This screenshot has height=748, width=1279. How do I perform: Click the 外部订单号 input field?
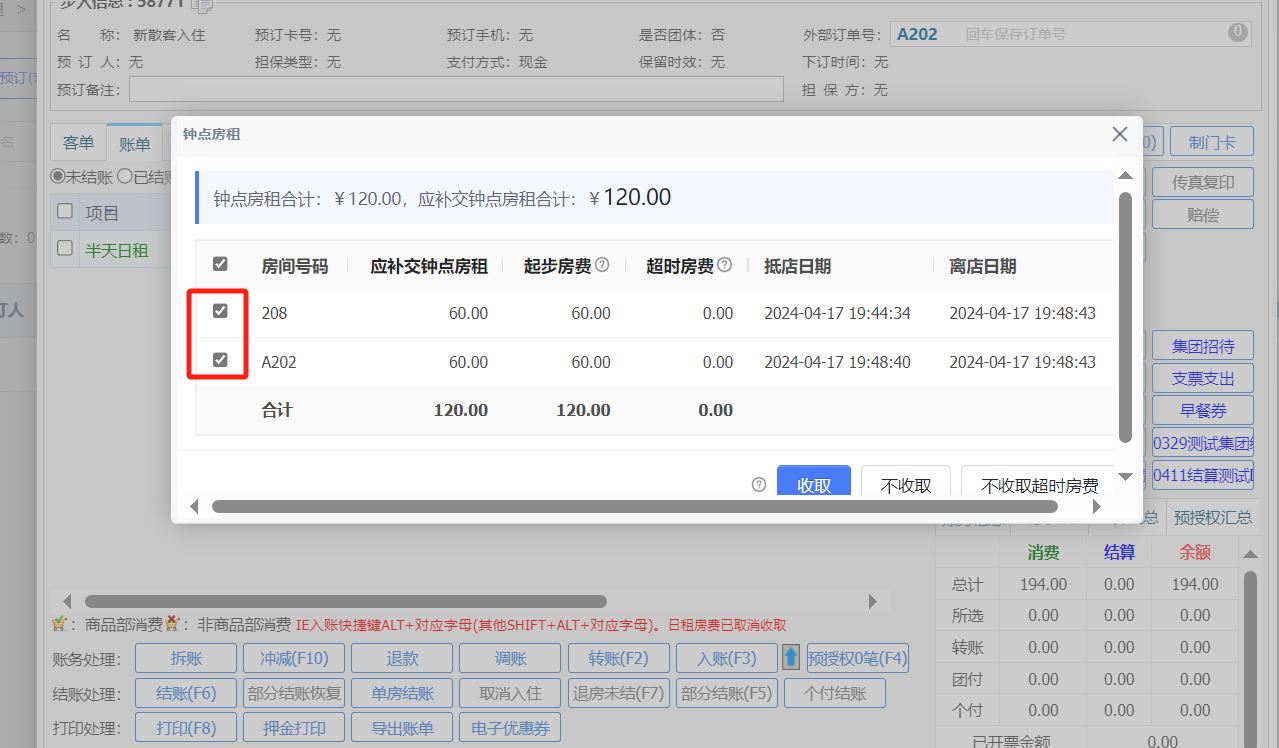coord(1070,33)
